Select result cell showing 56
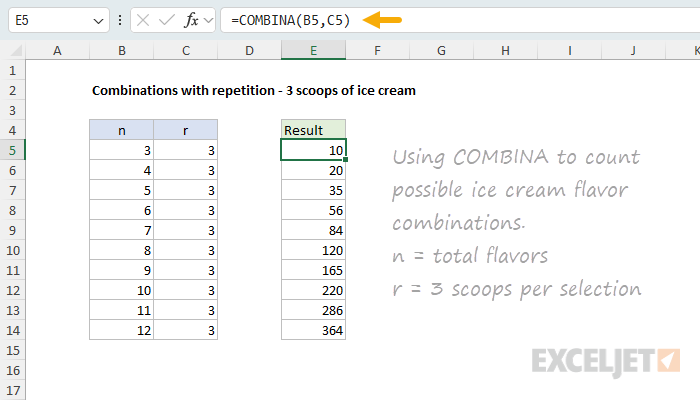This screenshot has height=400, width=700. click(x=313, y=210)
